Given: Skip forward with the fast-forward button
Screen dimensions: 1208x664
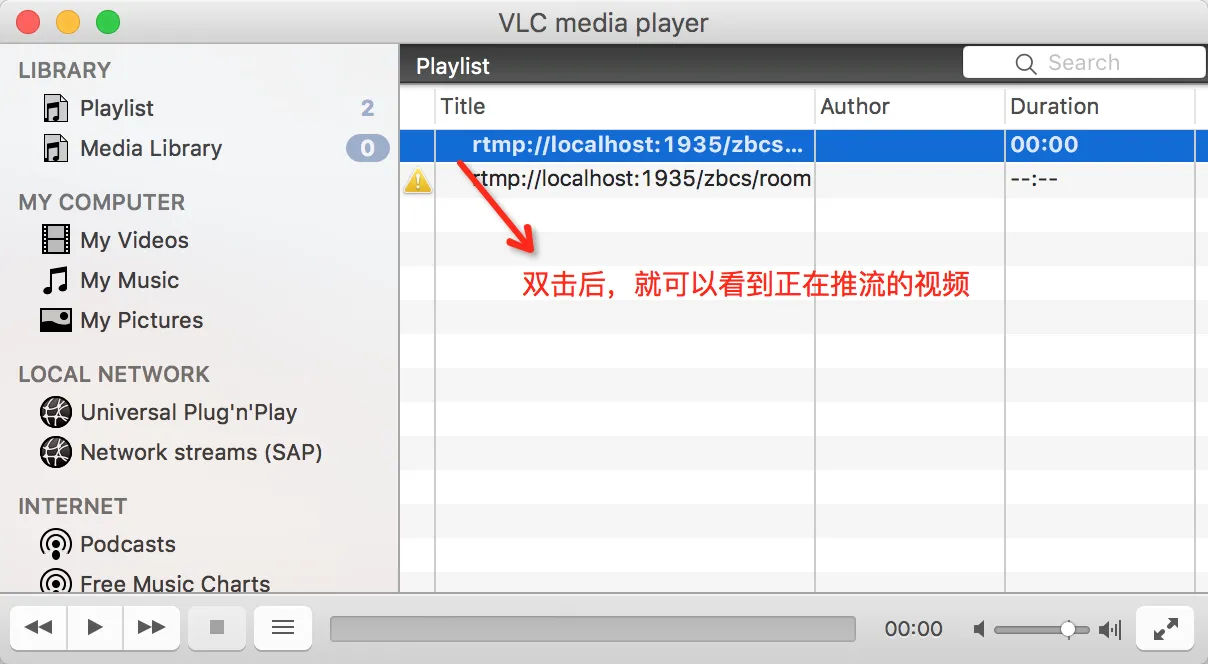Looking at the screenshot, I should (x=152, y=627).
